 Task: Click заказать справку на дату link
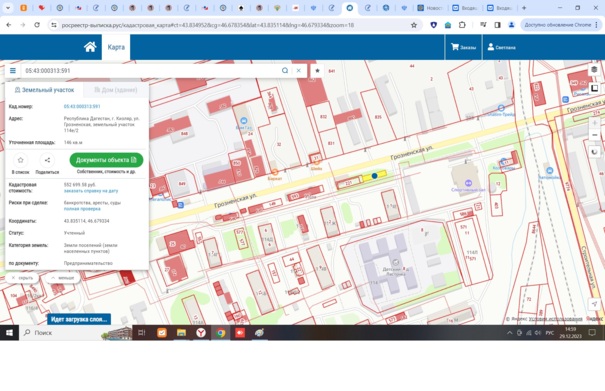[91, 191]
